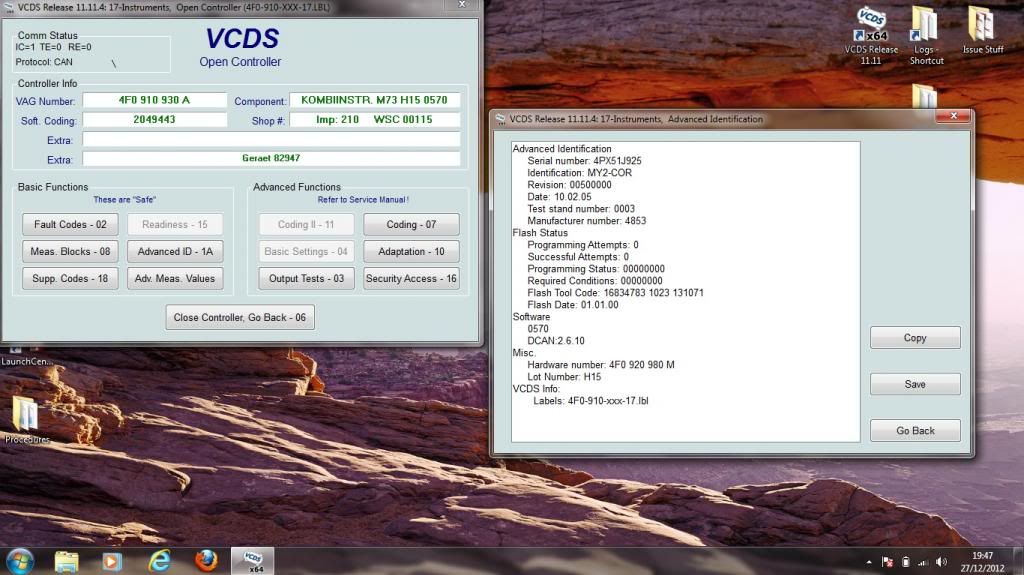Click the VAG Number field 4F0 910 930 A

point(154,100)
